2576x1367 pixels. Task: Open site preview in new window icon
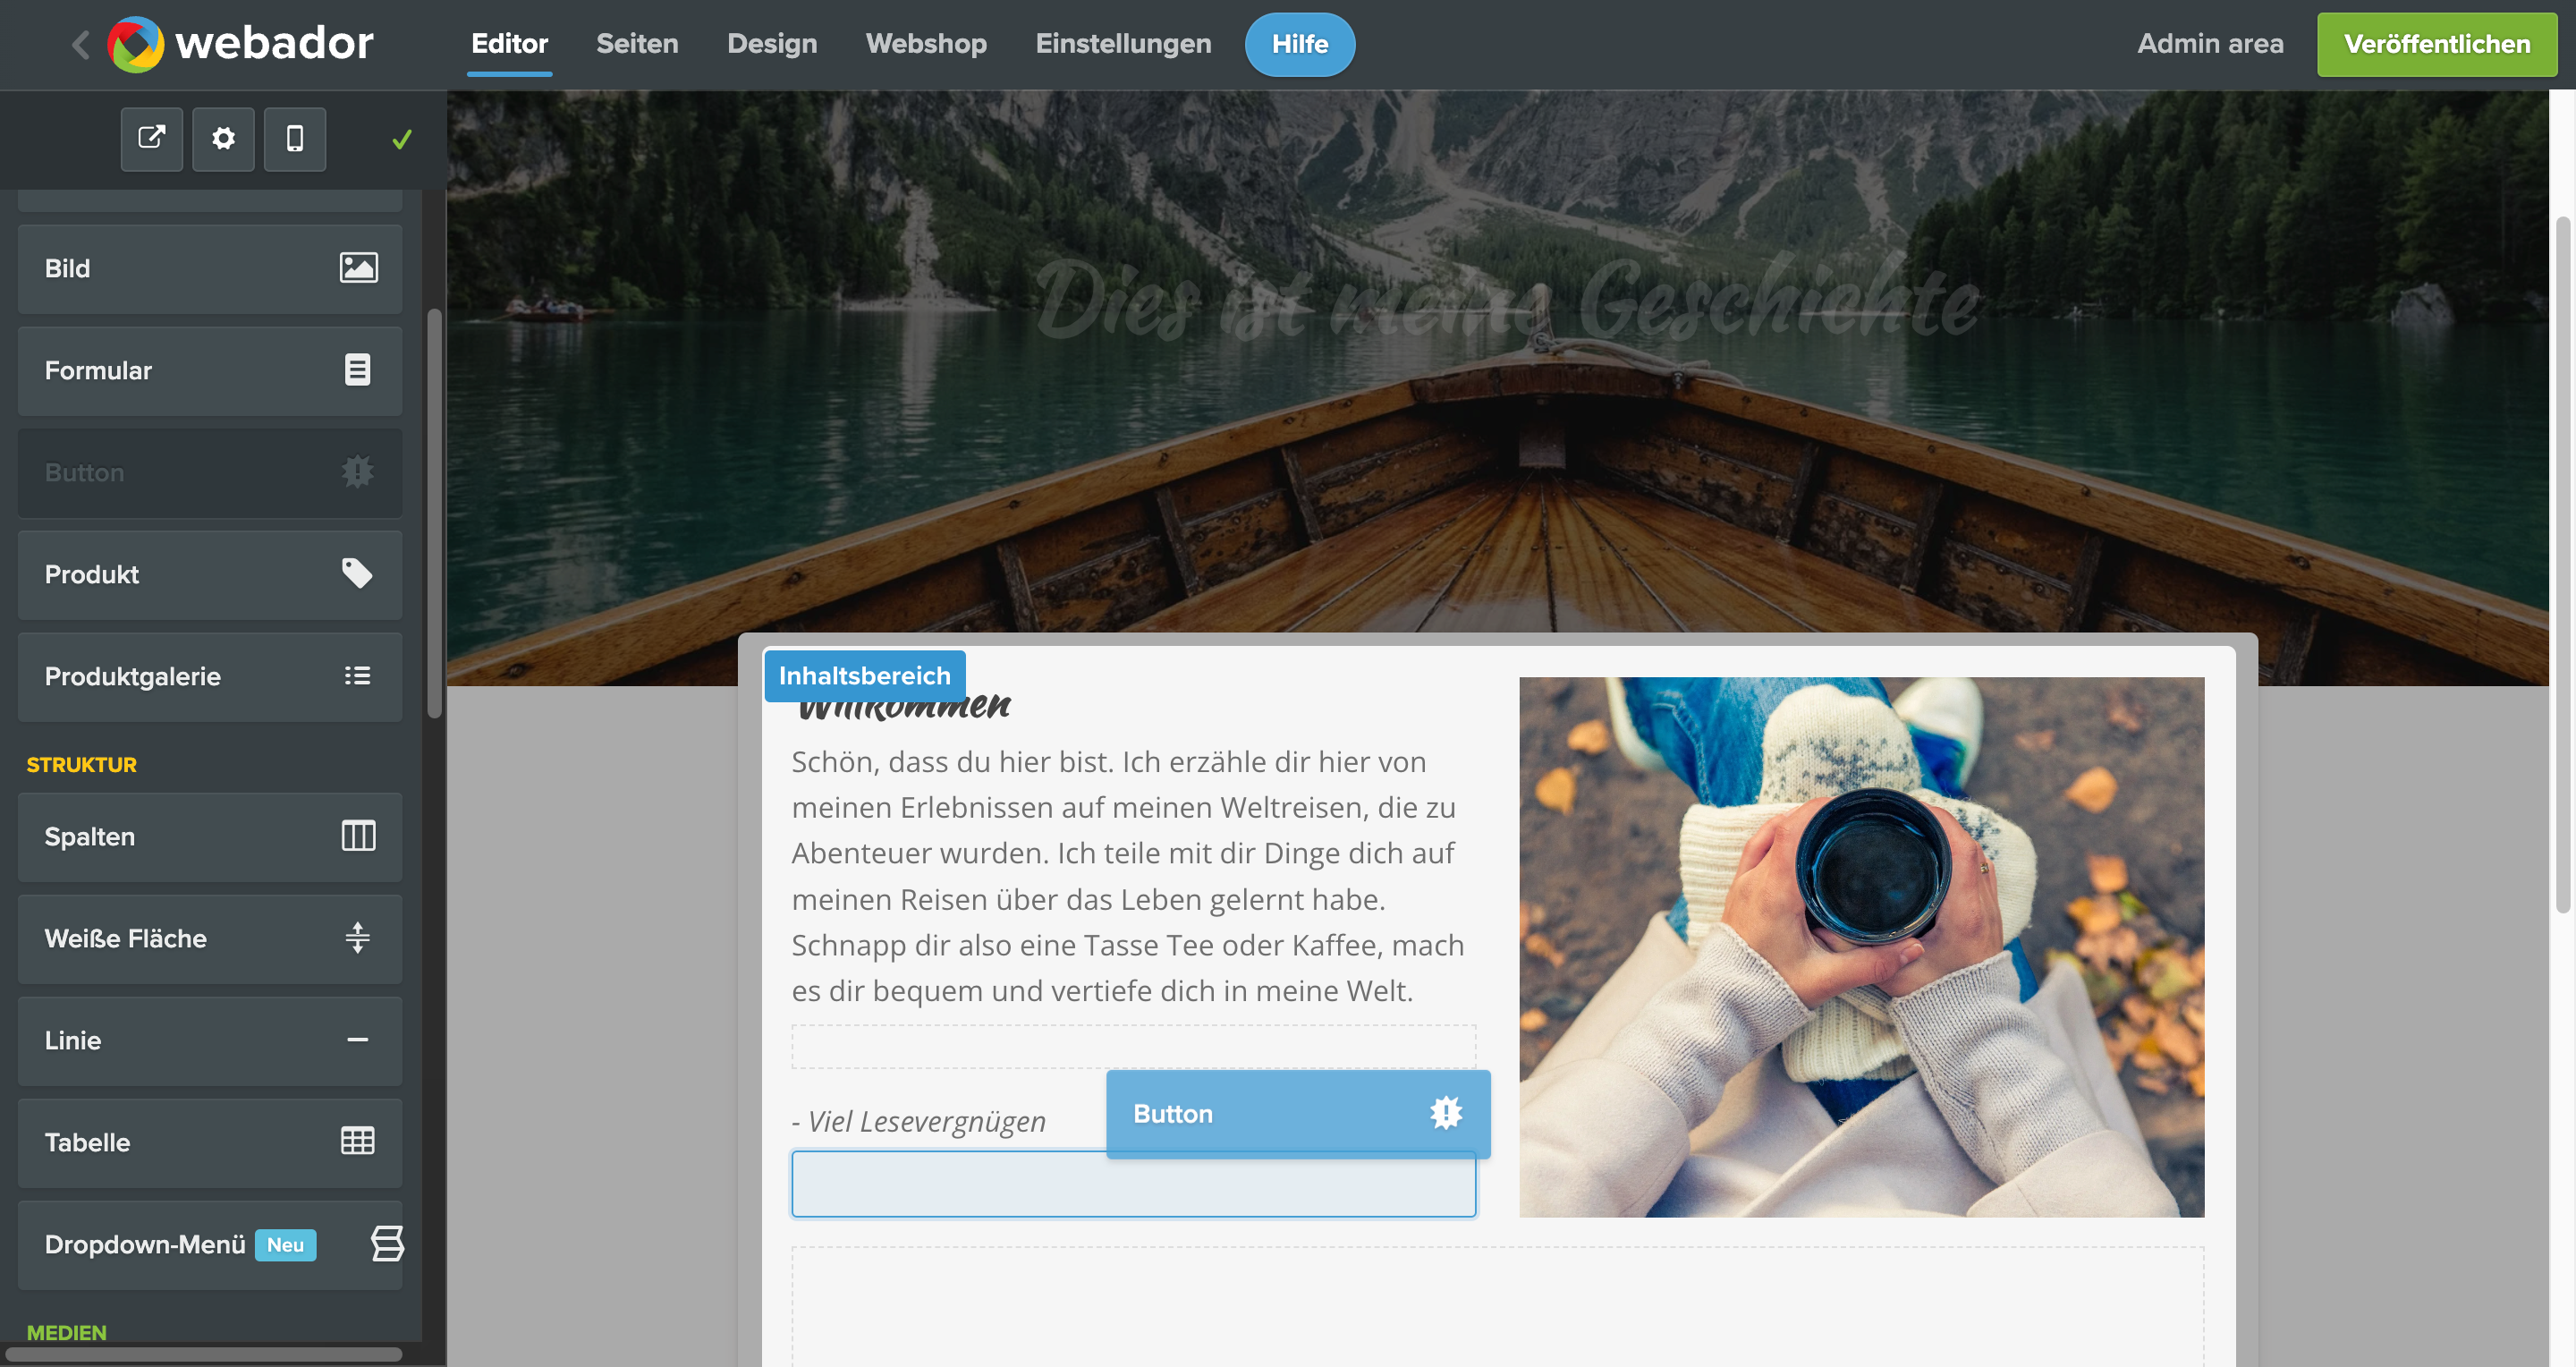pyautogui.click(x=152, y=138)
